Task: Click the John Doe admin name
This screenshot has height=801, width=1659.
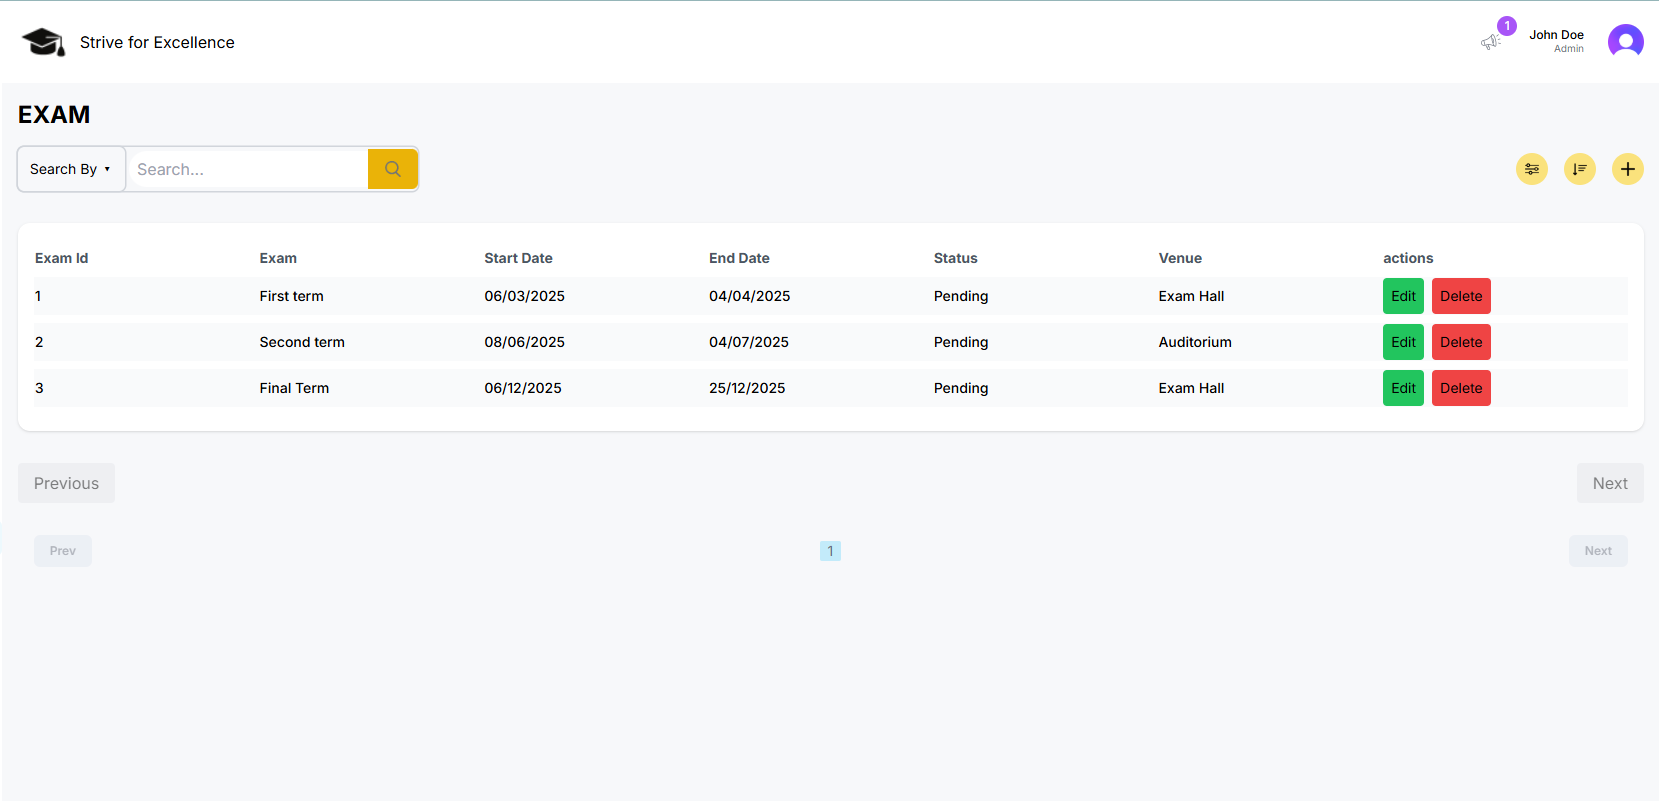Action: tap(1556, 35)
